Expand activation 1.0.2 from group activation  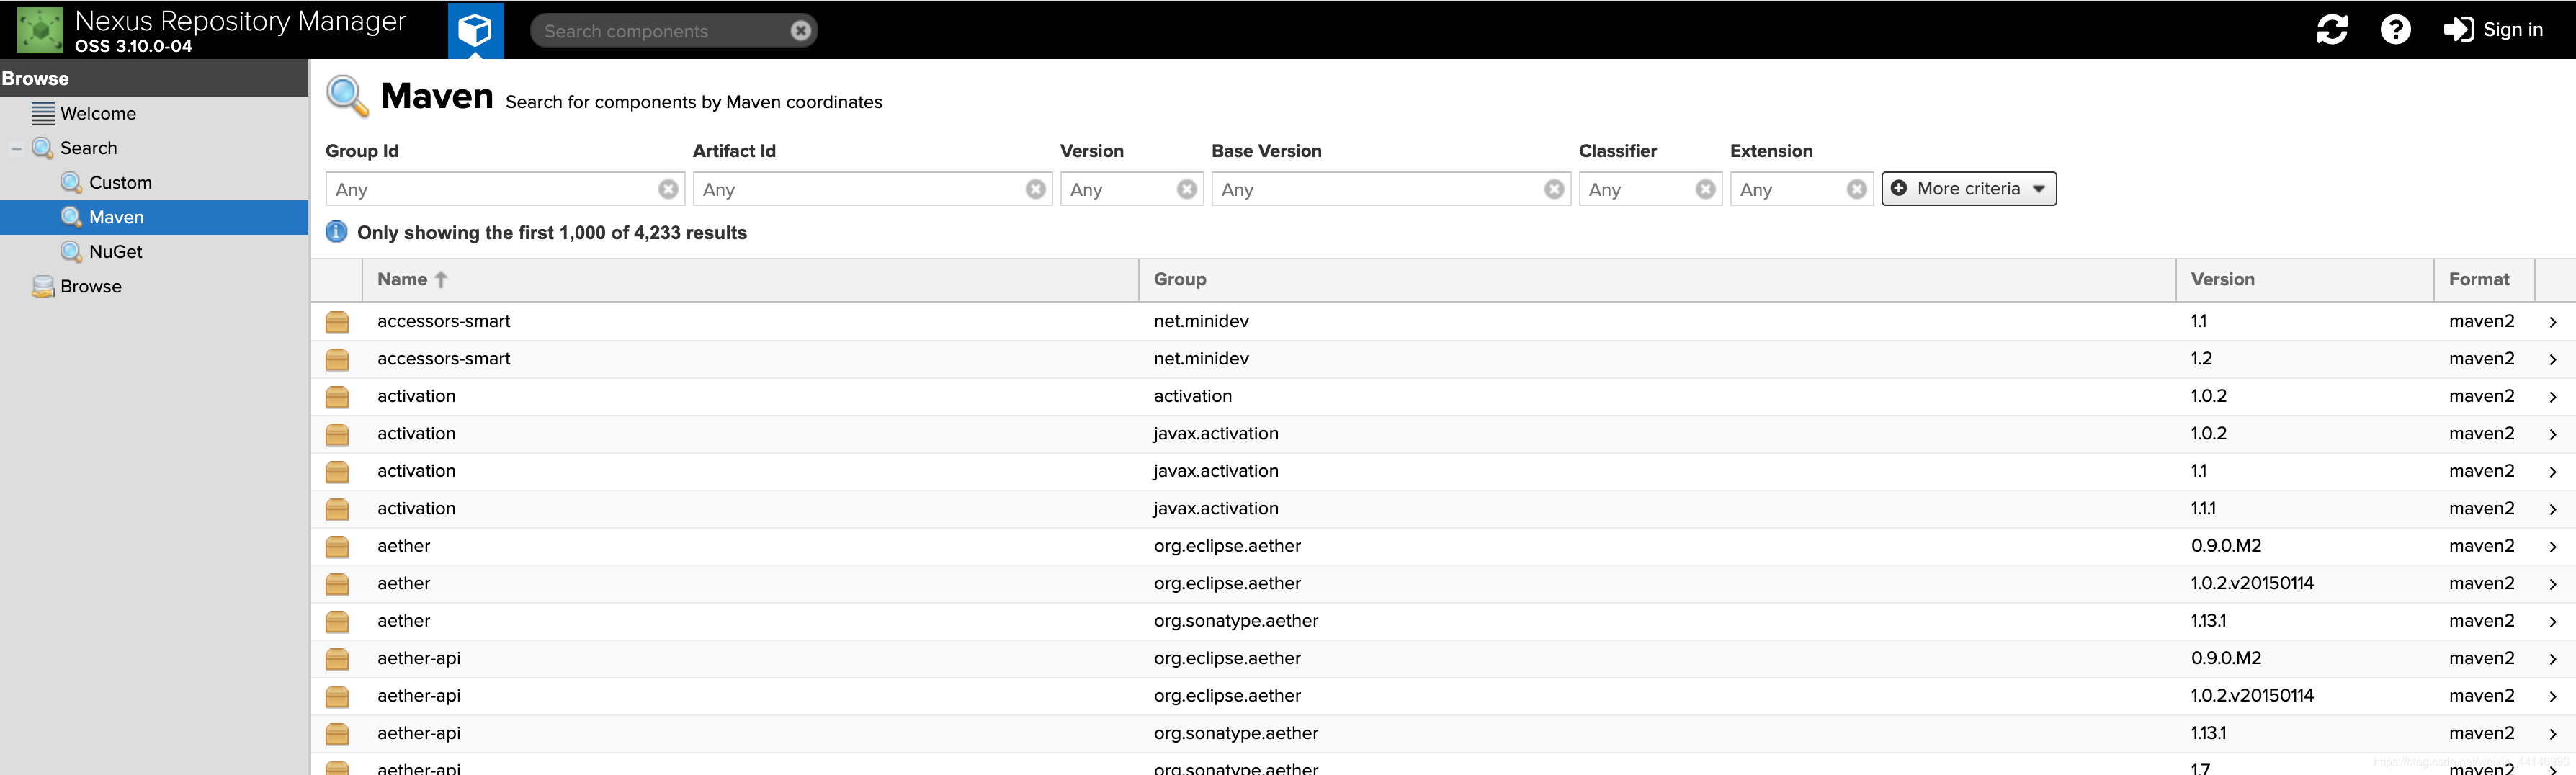(x=2552, y=397)
